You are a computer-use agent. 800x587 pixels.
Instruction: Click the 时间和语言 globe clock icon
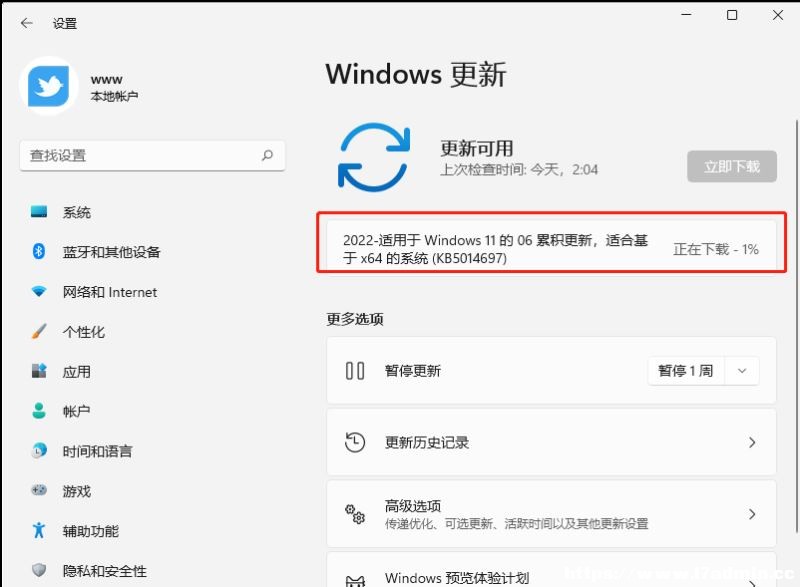click(x=39, y=450)
